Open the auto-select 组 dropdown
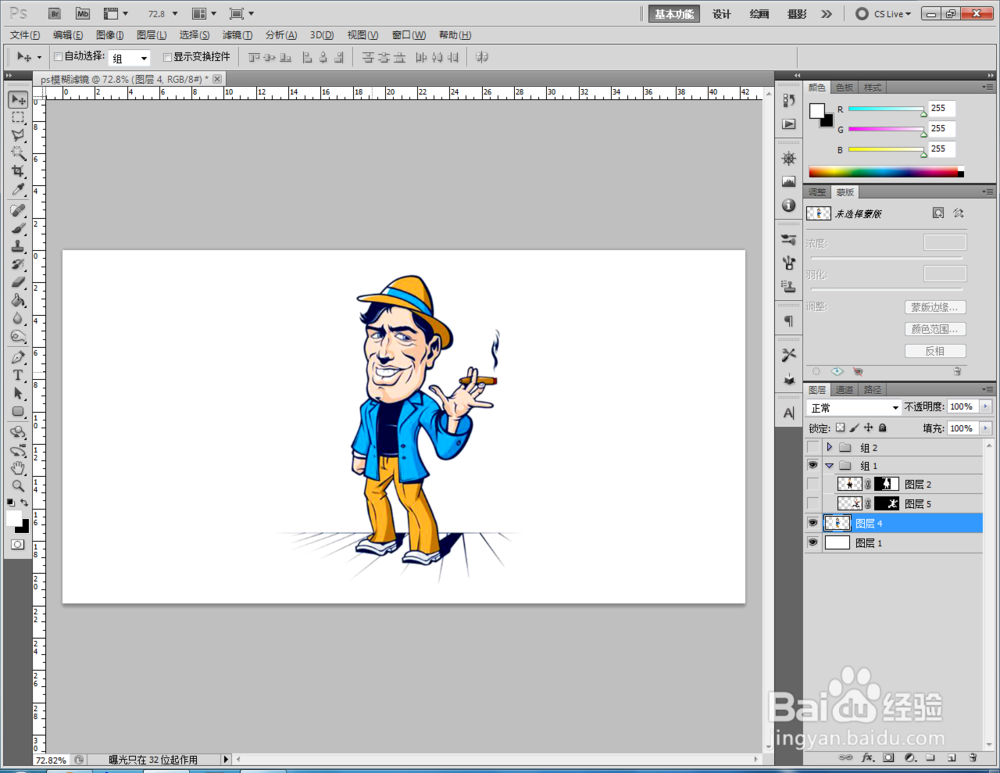Screen dimensions: 1000x773 tap(129, 58)
